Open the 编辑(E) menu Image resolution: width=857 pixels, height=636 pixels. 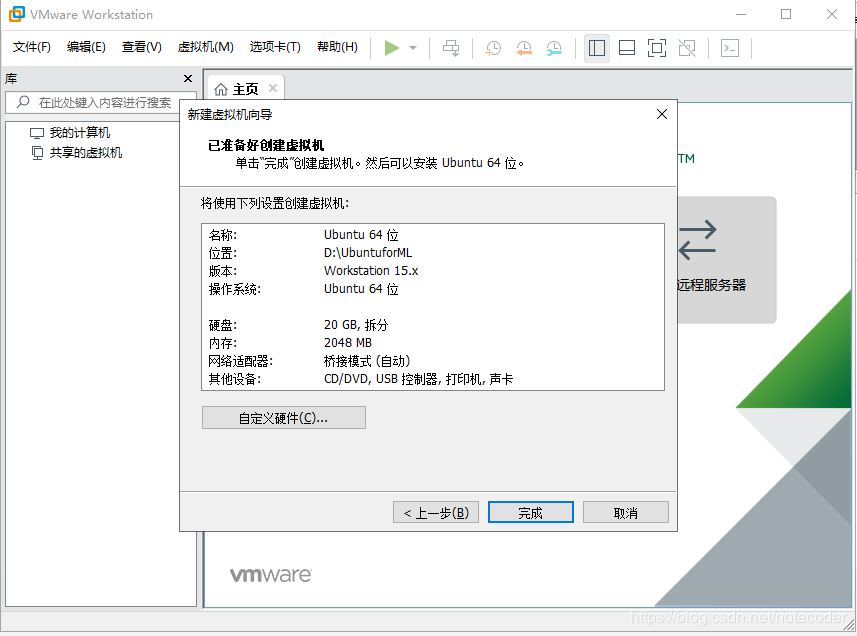tap(86, 47)
